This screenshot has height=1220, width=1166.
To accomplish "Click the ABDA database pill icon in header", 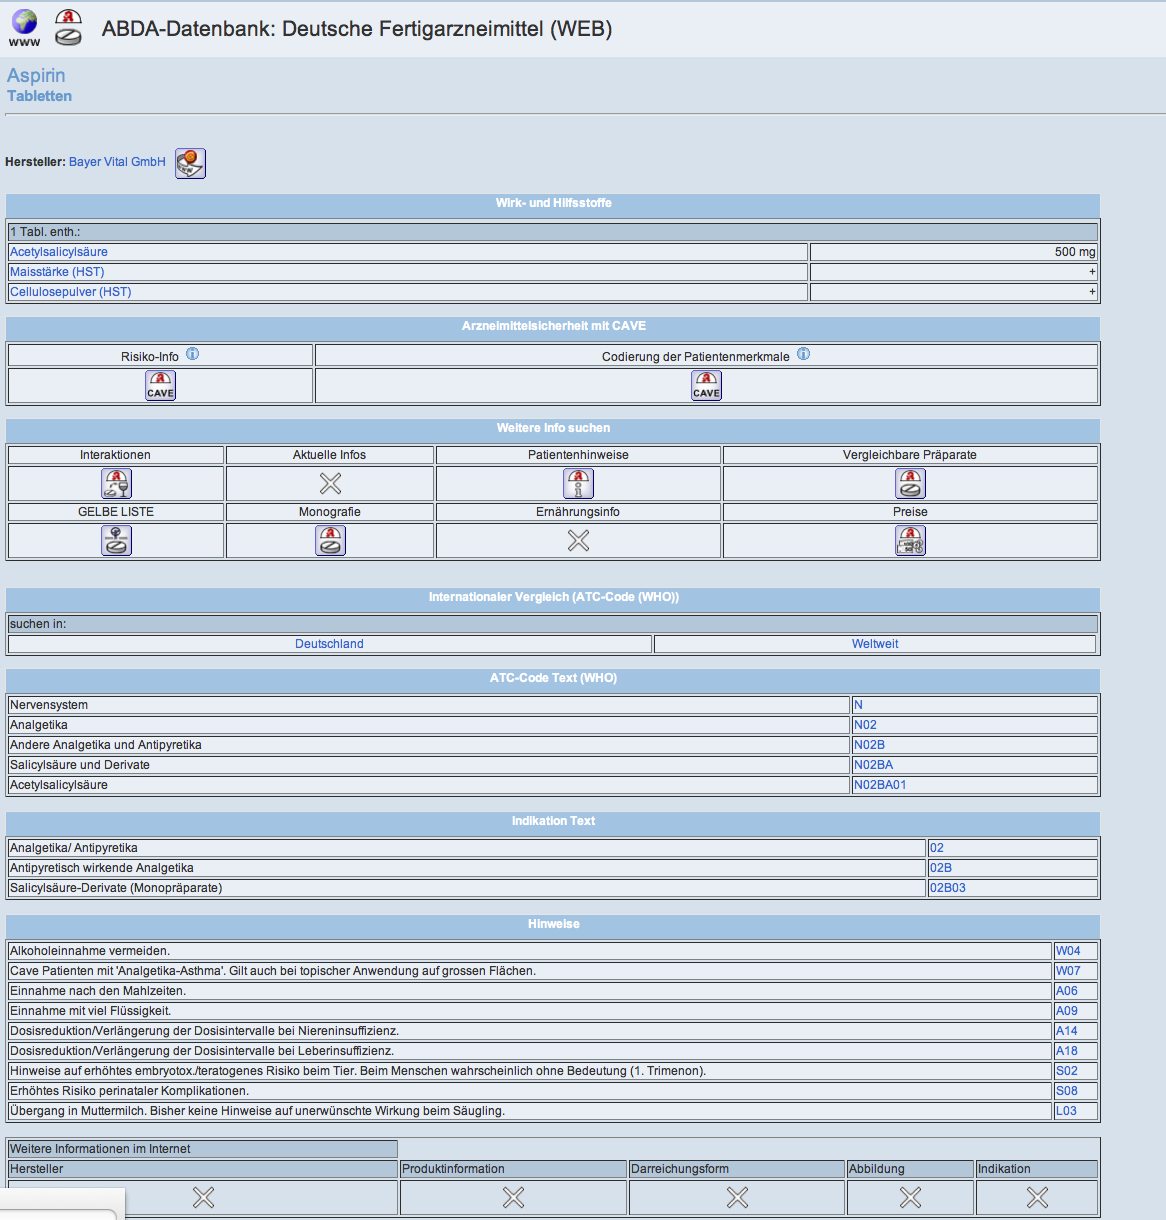I will pos(68,28).
